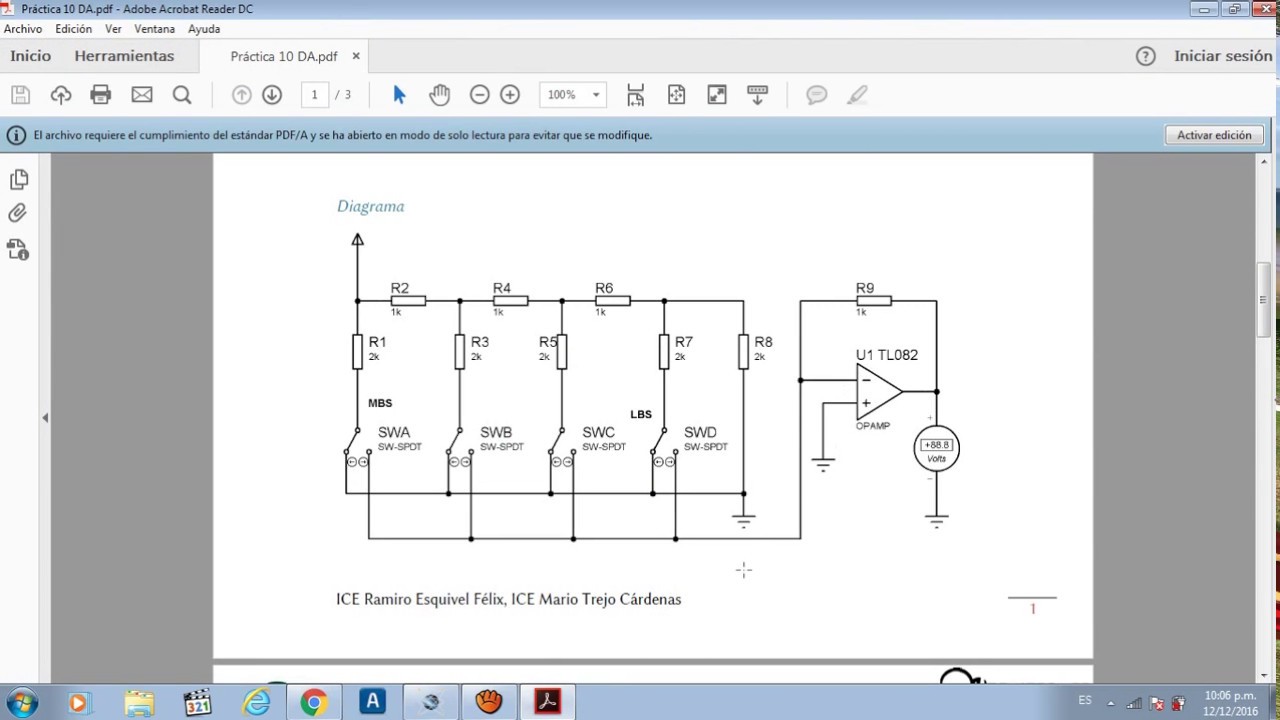Click Adobe Acrobat Reader taskbar icon
The width and height of the screenshot is (1280, 720).
[548, 703]
